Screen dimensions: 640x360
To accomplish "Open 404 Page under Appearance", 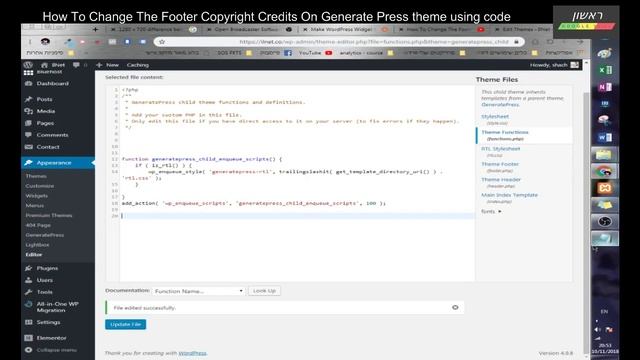I will (38, 225).
